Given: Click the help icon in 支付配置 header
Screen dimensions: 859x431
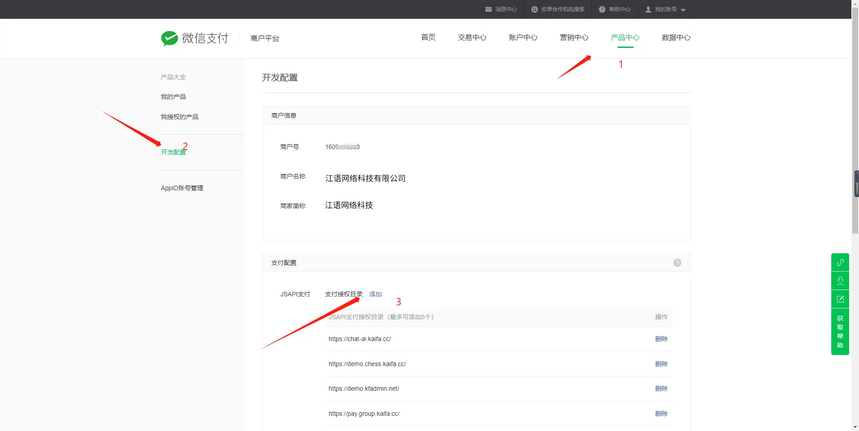Looking at the screenshot, I should coord(677,263).
